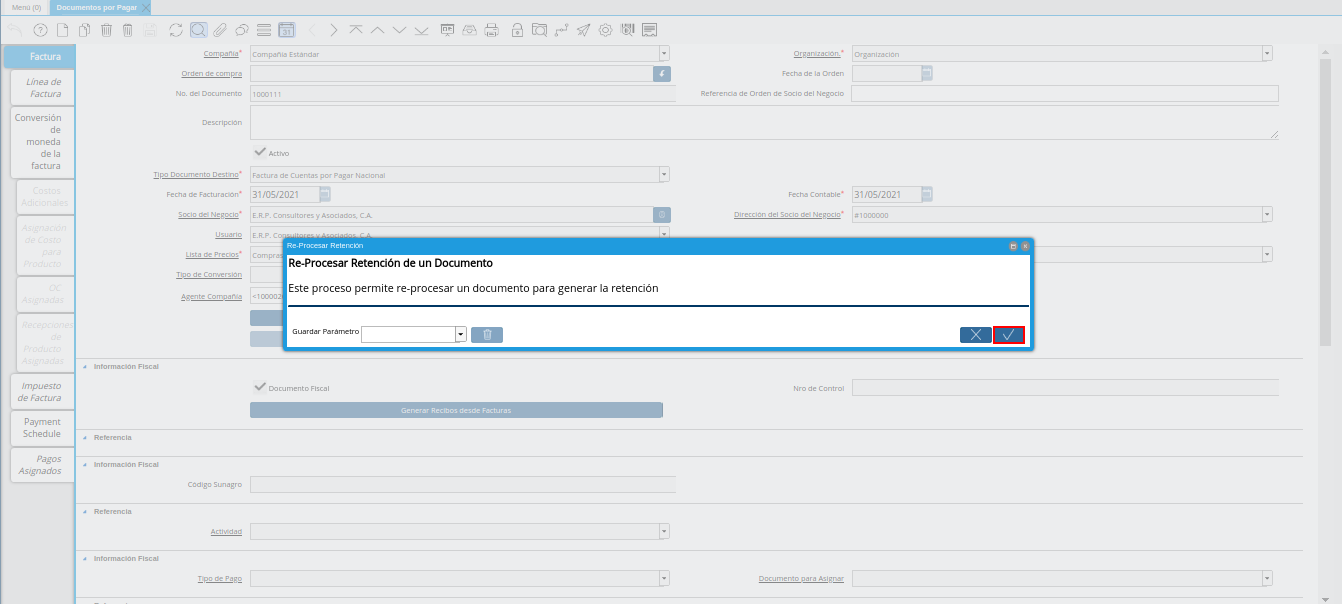Click the trash icon beside Guardar Parámetro
The image size is (1342, 604).
coord(487,335)
